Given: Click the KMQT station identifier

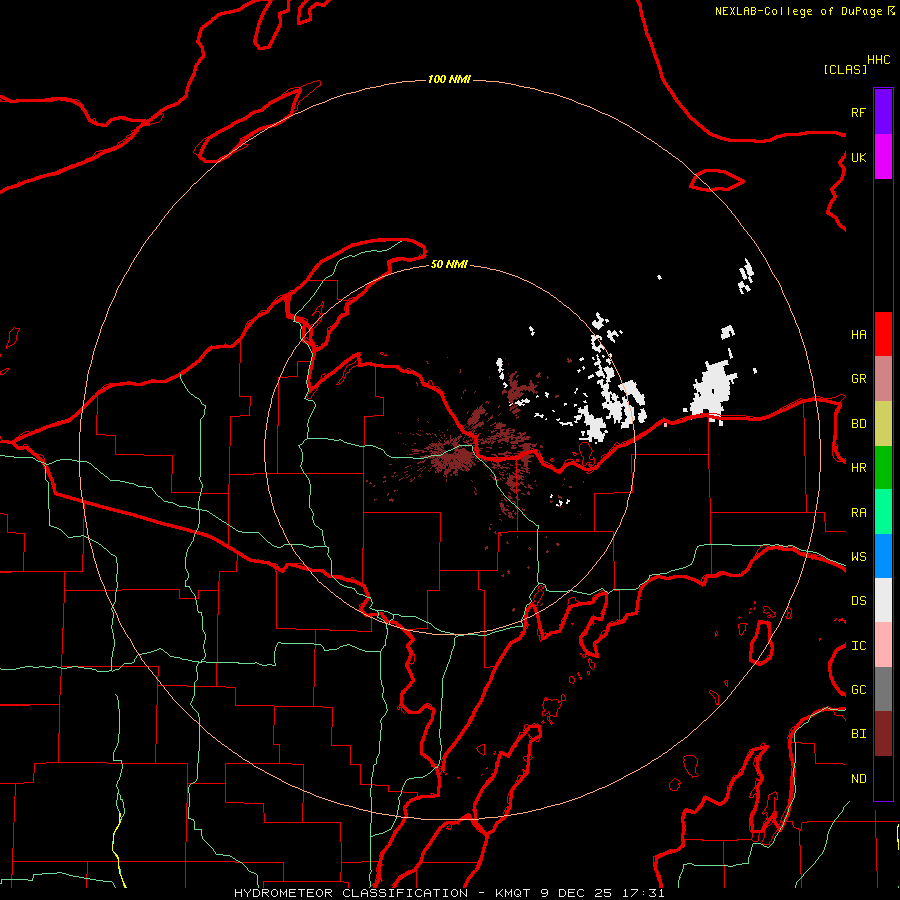Looking at the screenshot, I should pyautogui.click(x=512, y=893).
